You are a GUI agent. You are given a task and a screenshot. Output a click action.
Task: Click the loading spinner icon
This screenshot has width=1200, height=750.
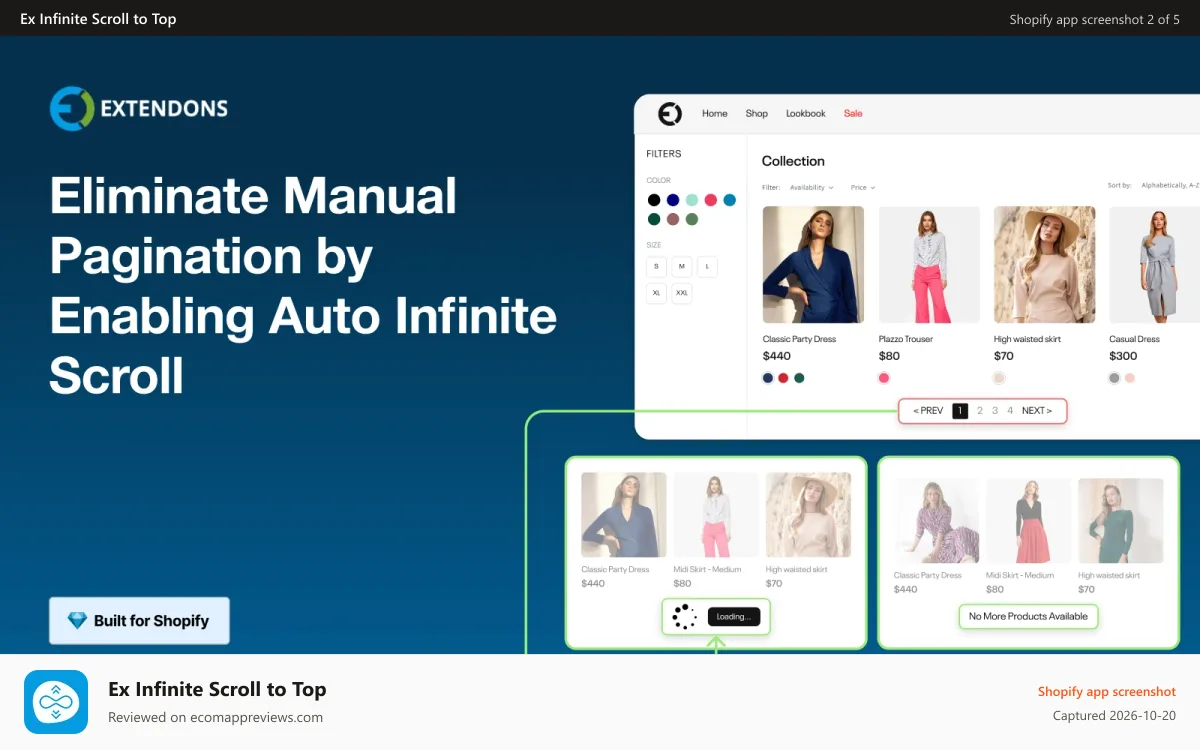(x=684, y=617)
